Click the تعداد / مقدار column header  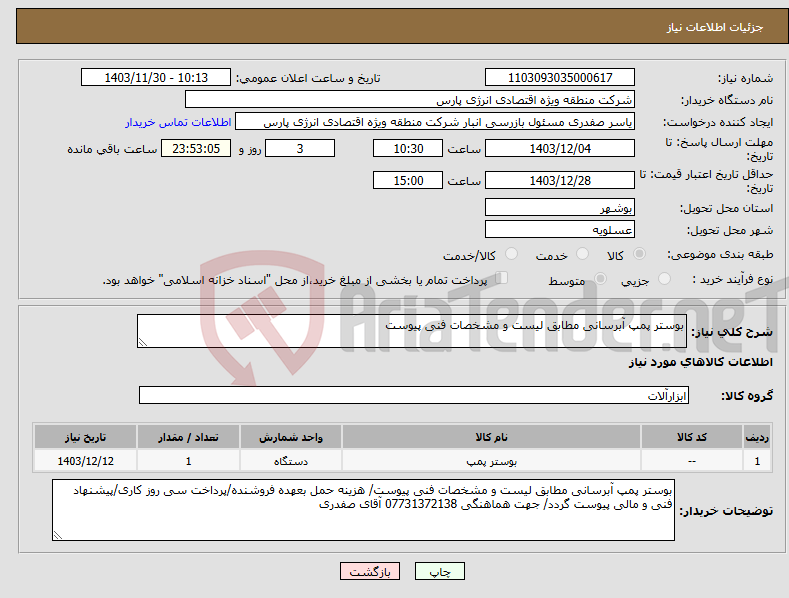(x=188, y=437)
